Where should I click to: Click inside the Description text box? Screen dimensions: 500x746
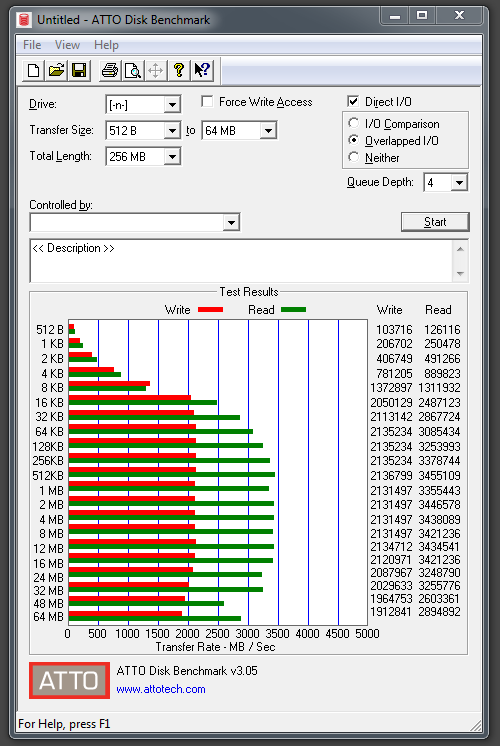pyautogui.click(x=241, y=261)
